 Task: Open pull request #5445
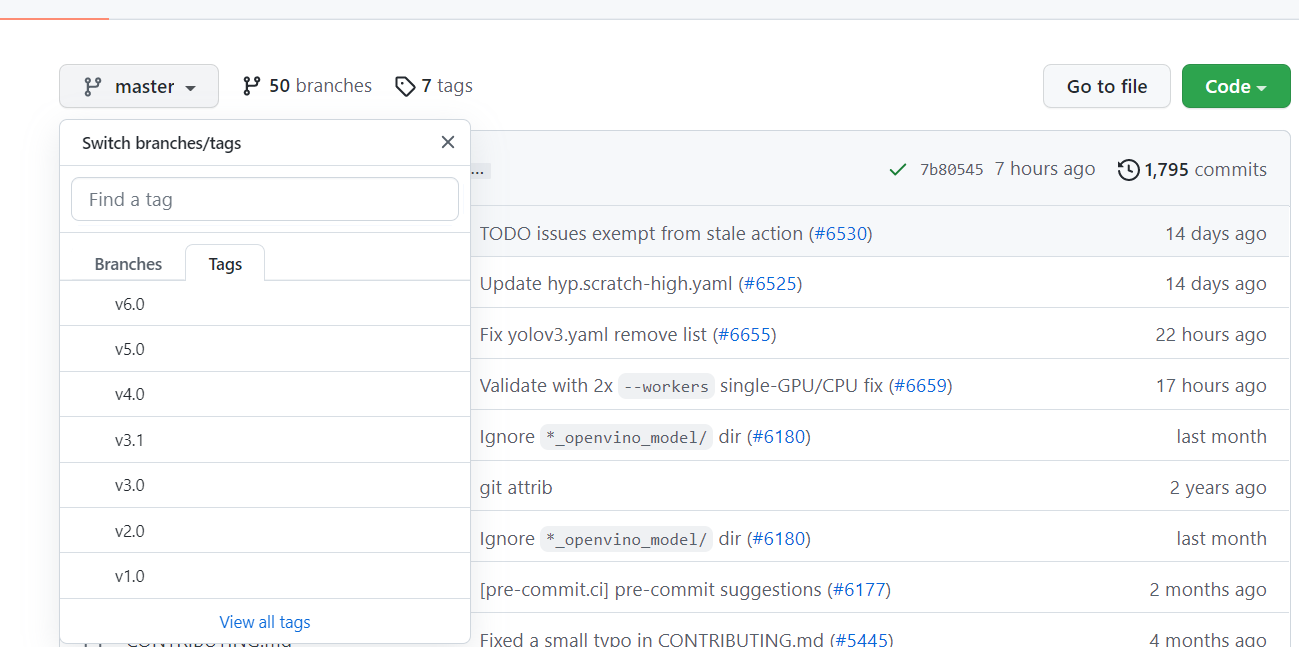(x=861, y=640)
